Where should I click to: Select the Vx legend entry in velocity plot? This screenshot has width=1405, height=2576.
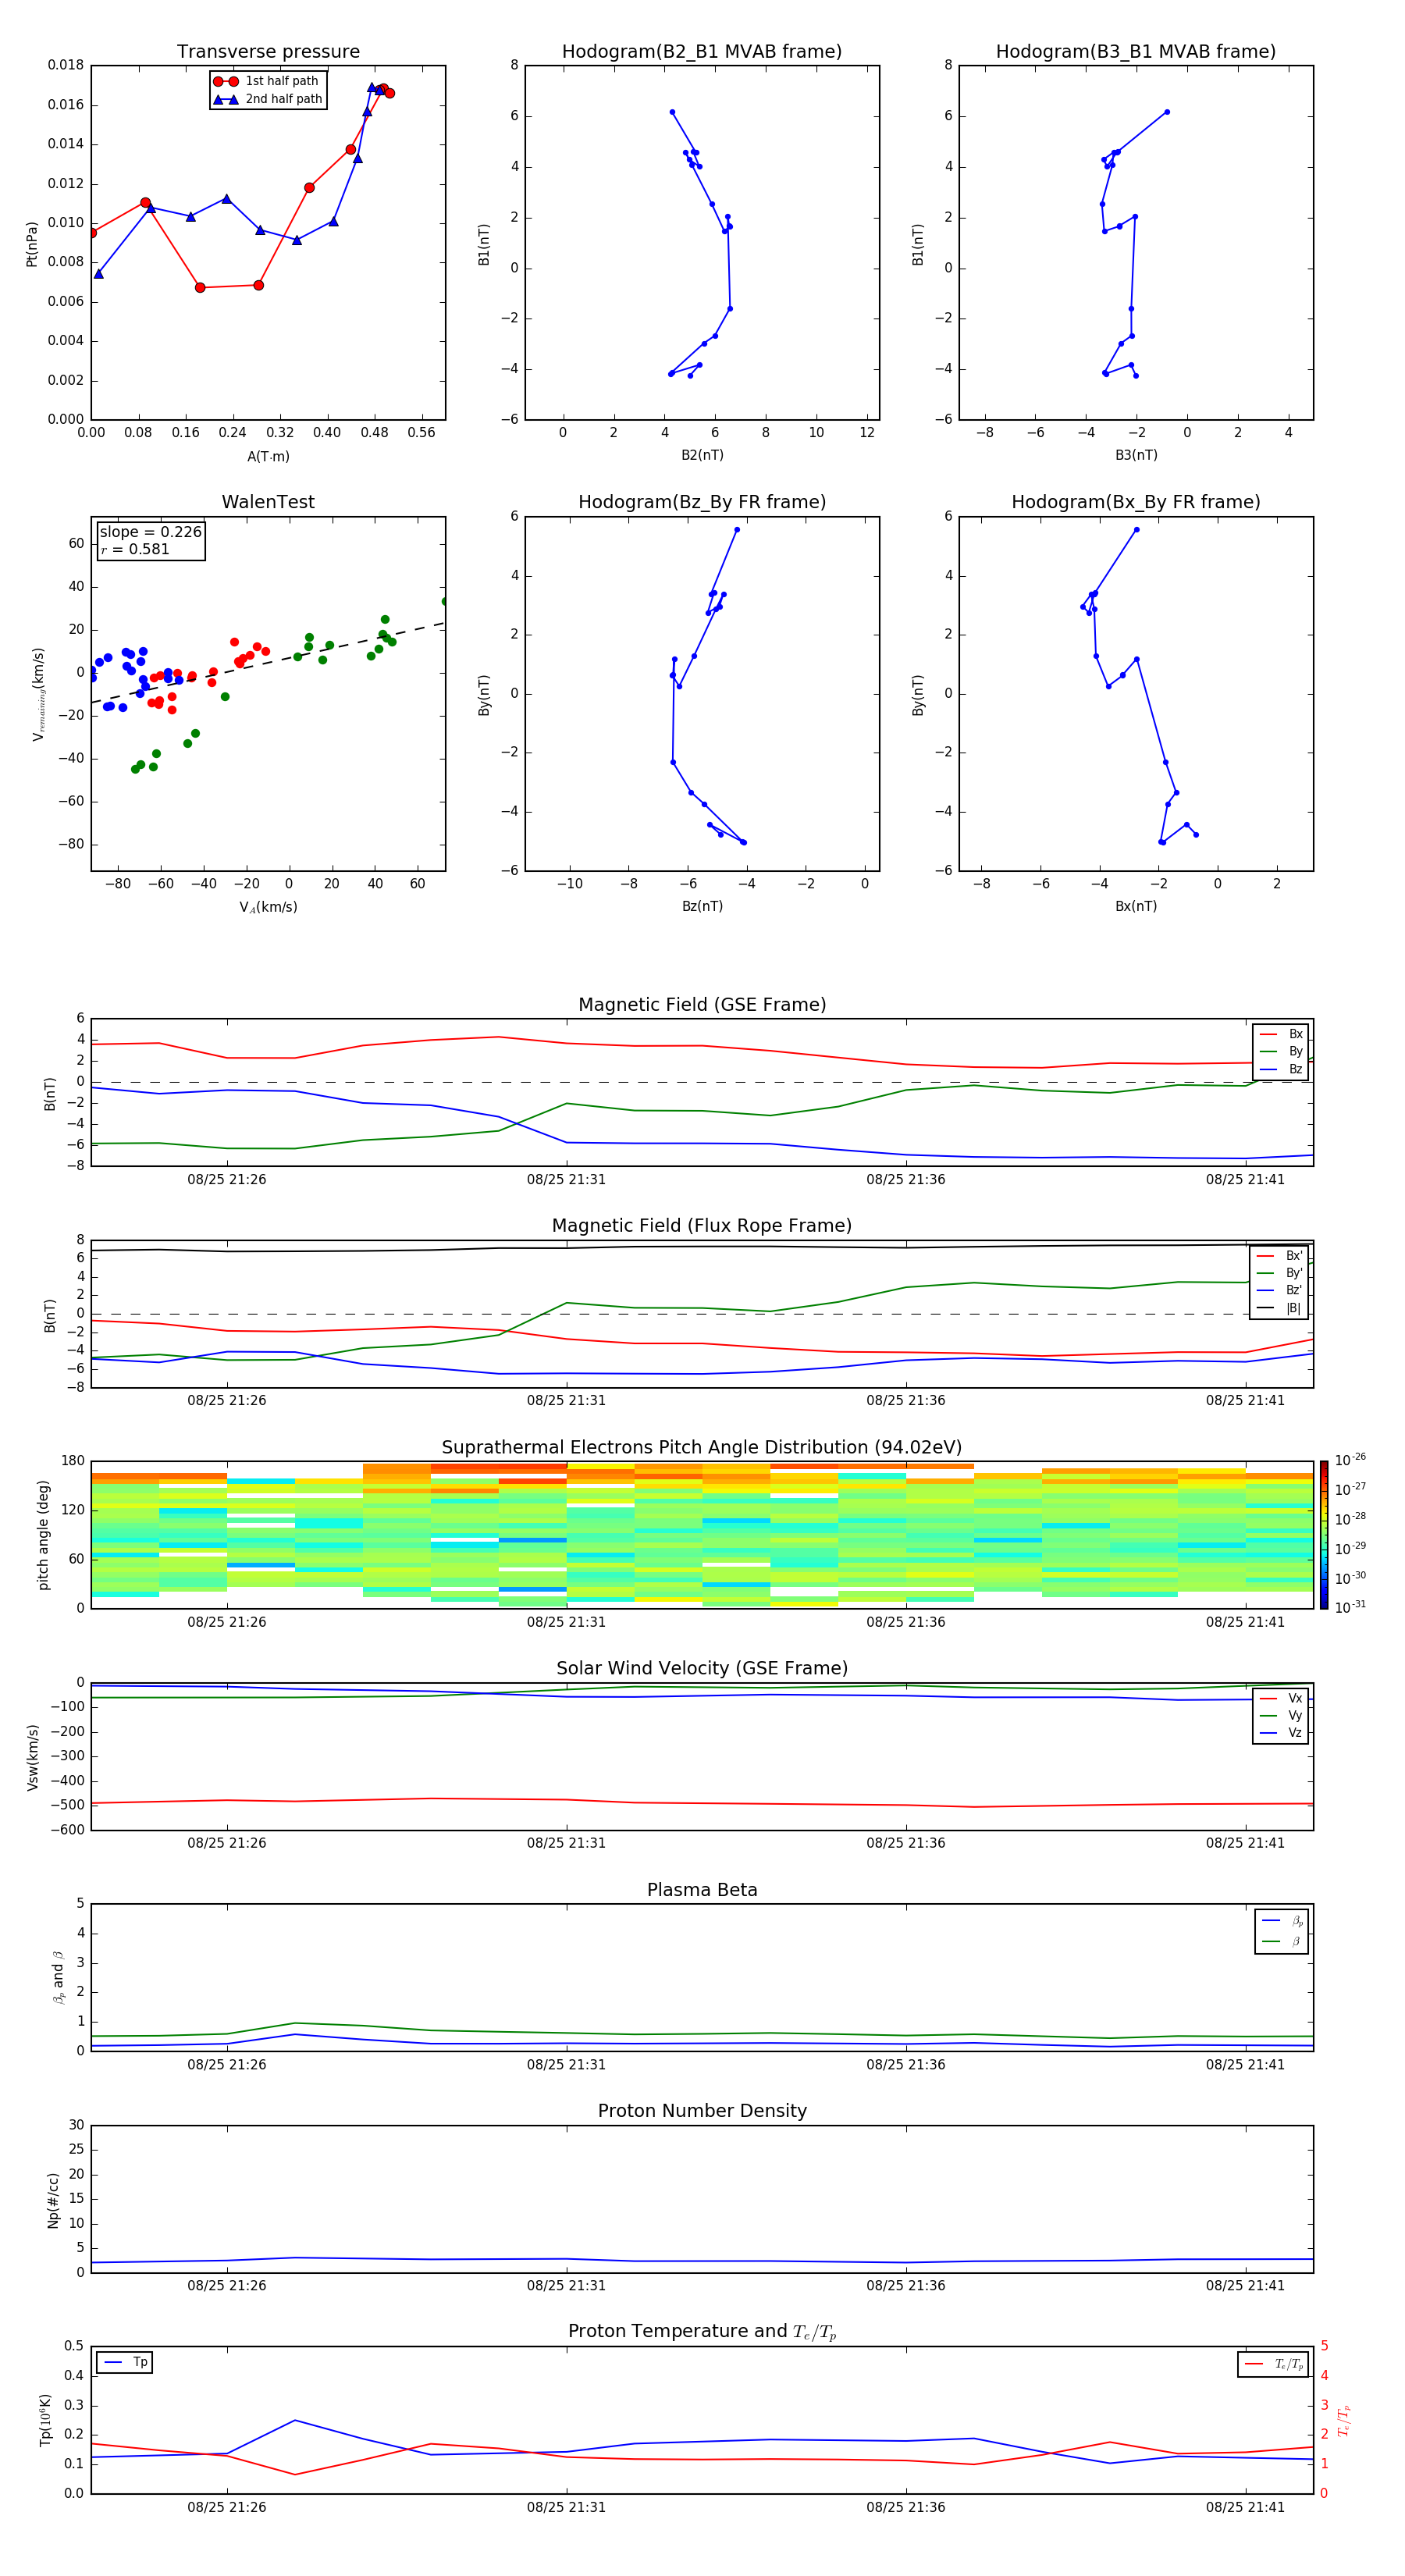[x=1281, y=1699]
